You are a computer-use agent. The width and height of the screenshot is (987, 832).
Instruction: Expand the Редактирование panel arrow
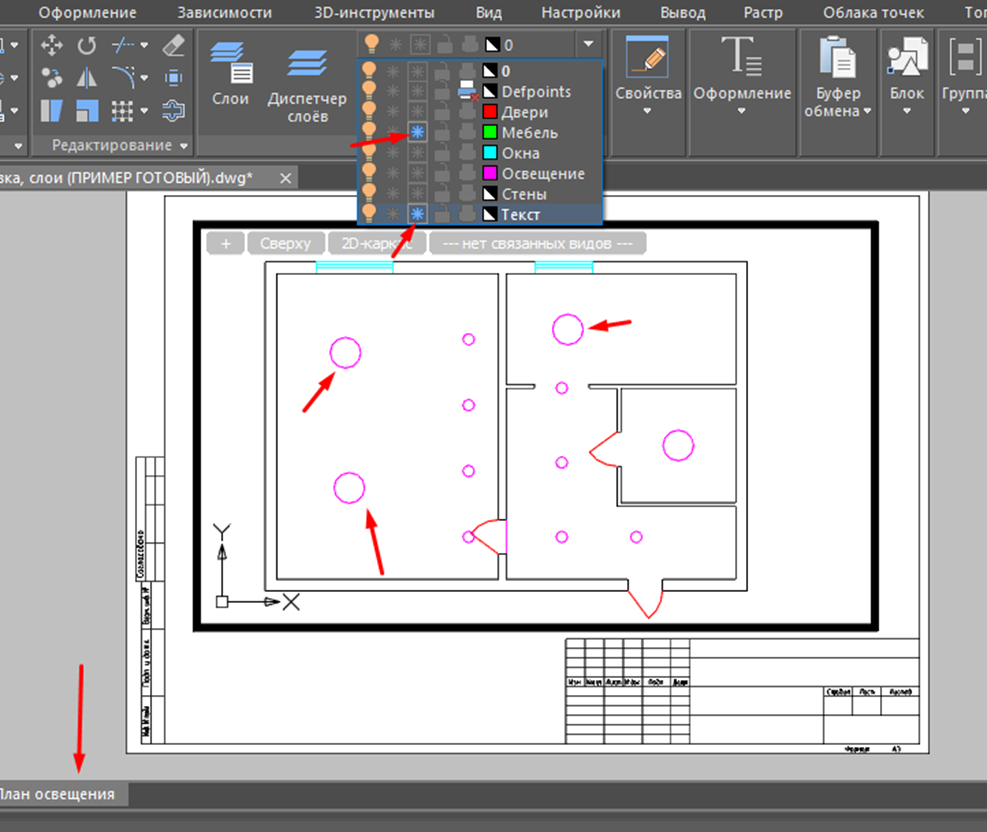pyautogui.click(x=185, y=146)
